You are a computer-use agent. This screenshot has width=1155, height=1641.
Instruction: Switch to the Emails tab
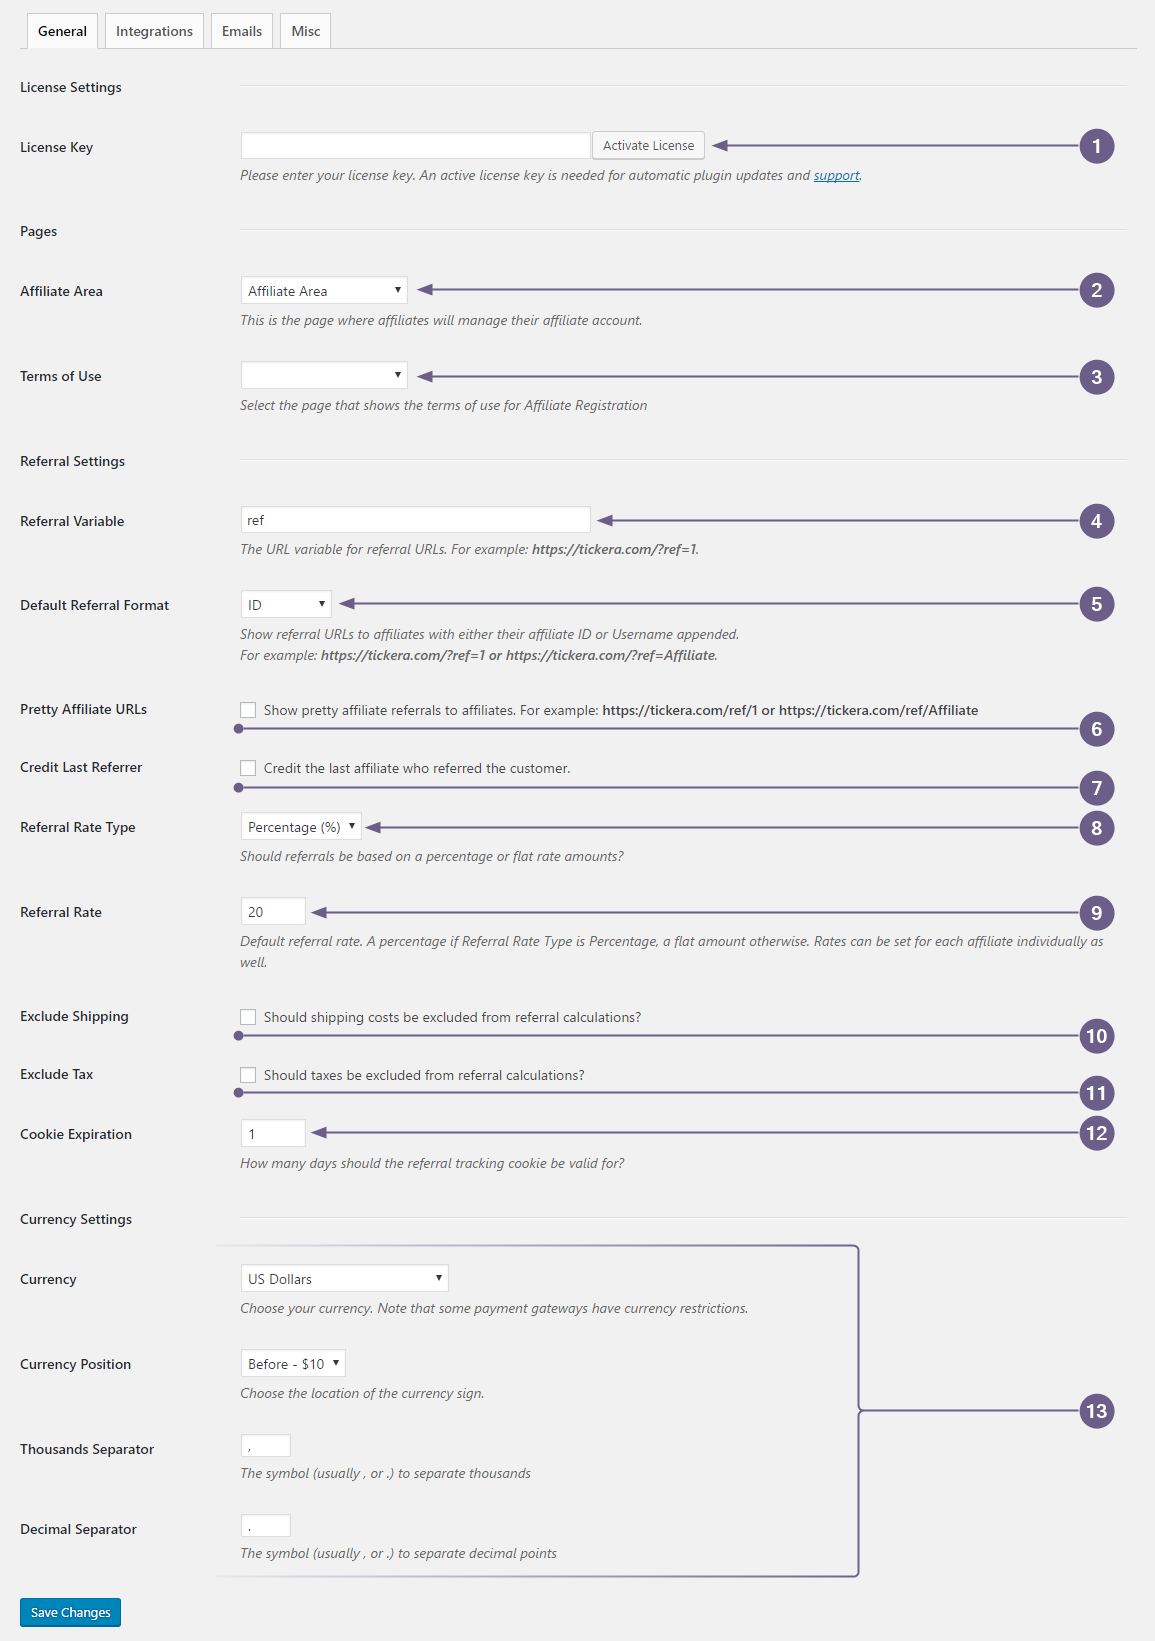(241, 30)
